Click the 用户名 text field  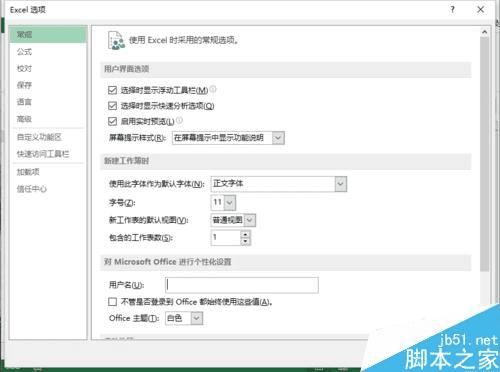click(242, 285)
